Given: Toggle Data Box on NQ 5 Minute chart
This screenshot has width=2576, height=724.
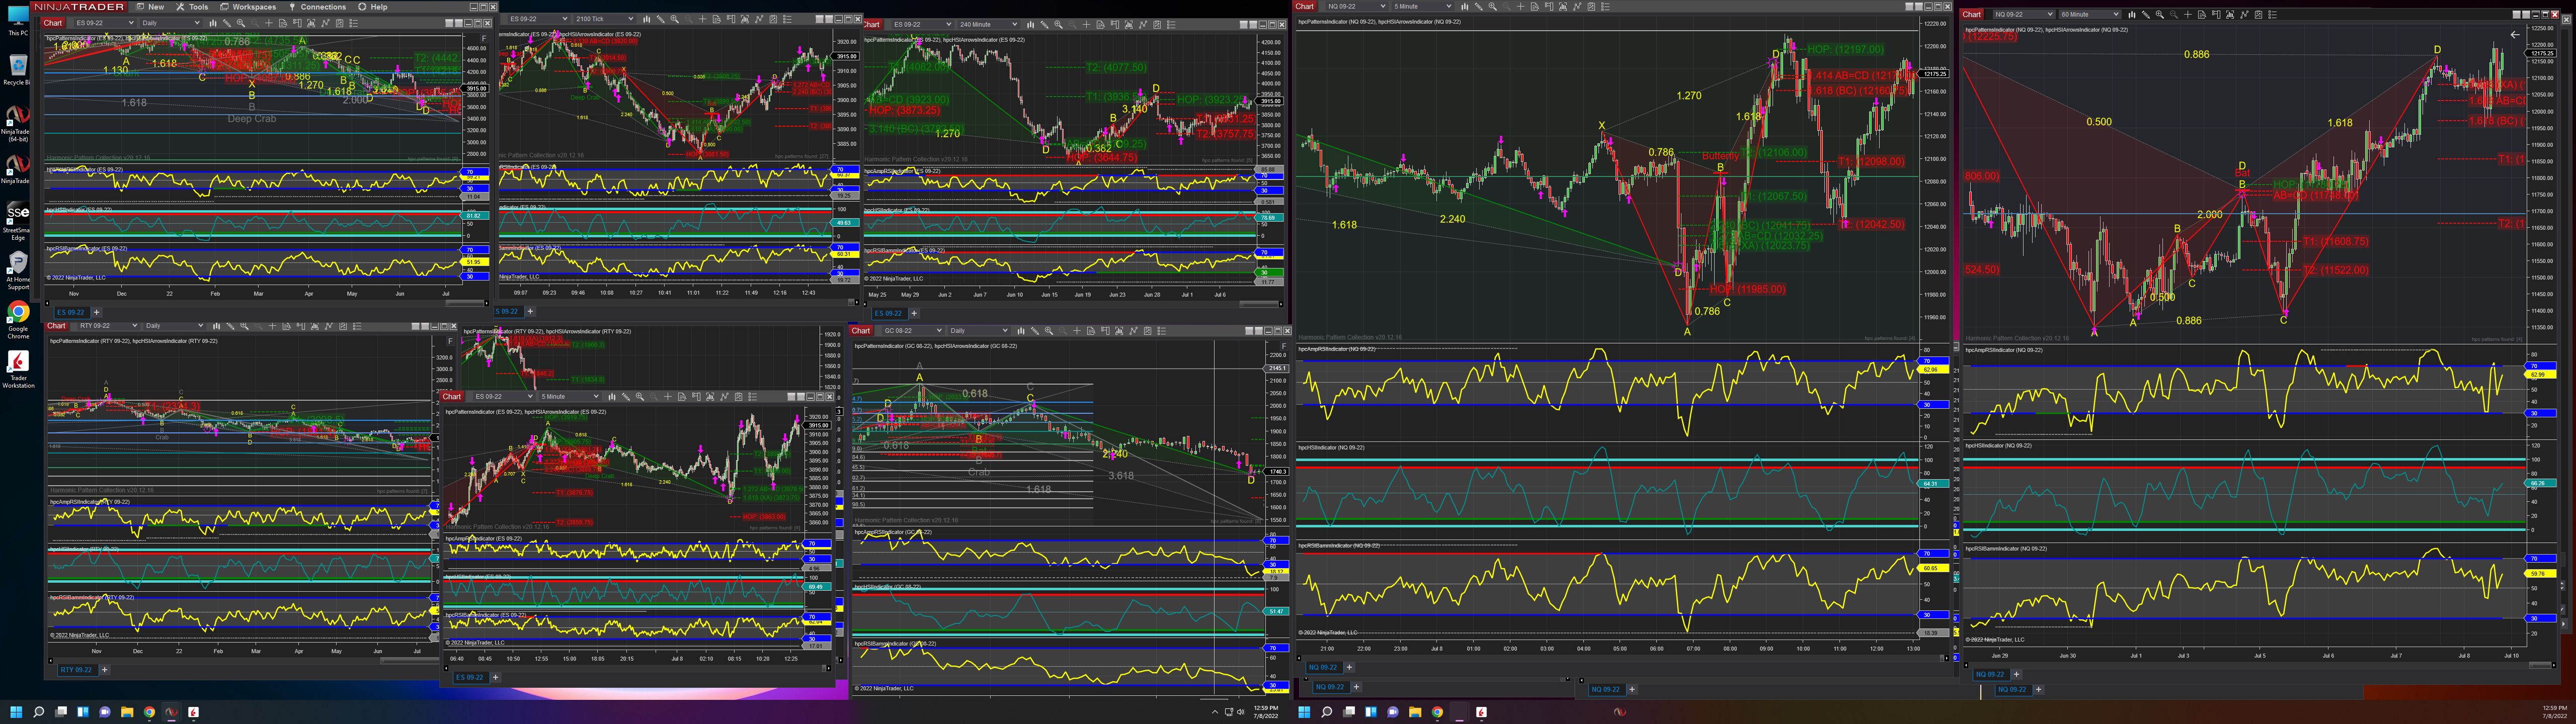Looking at the screenshot, I should point(1535,6).
